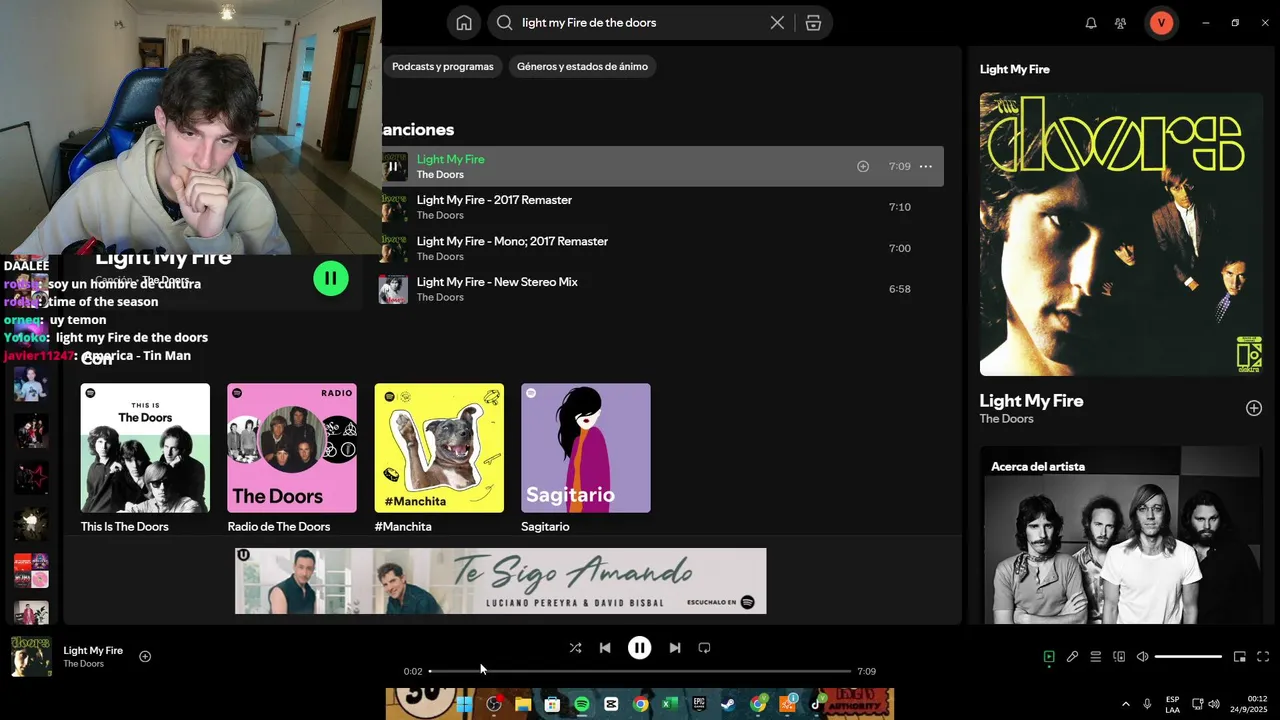Toggle the Now Playing view button
Viewport: 1280px width, 720px height.
point(1049,657)
